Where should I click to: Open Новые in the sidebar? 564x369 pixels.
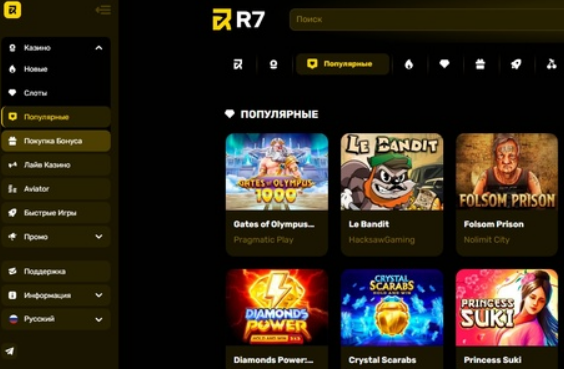pyautogui.click(x=56, y=69)
